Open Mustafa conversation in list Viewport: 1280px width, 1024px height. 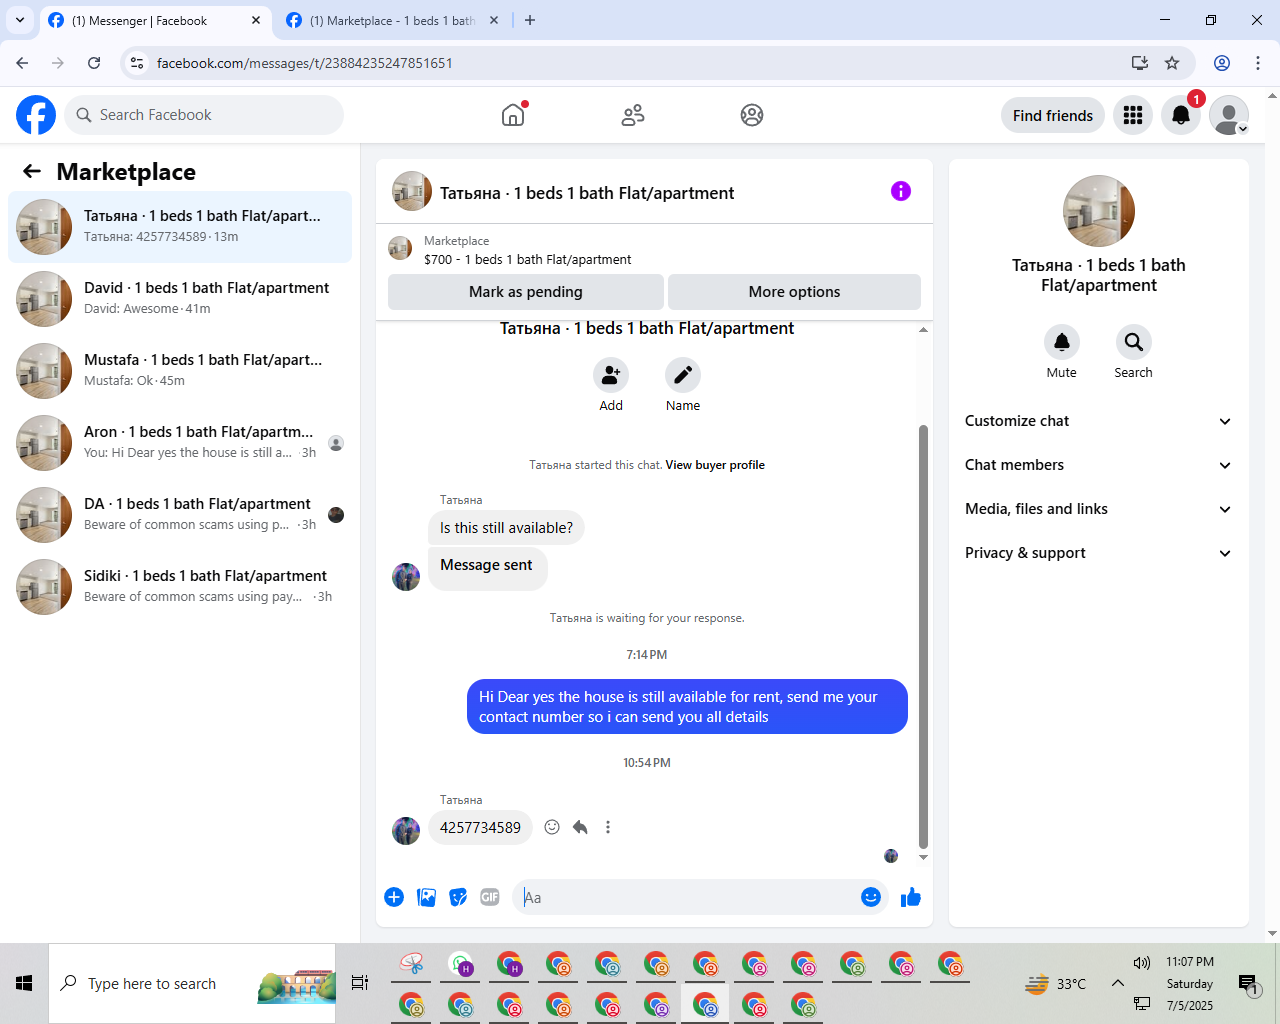[180, 371]
